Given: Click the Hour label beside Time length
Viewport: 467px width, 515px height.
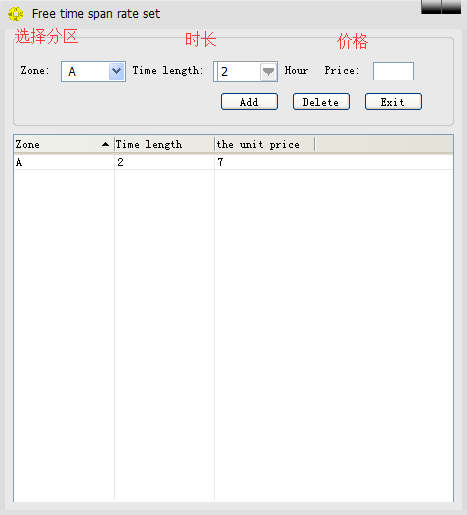Looking at the screenshot, I should (x=296, y=70).
